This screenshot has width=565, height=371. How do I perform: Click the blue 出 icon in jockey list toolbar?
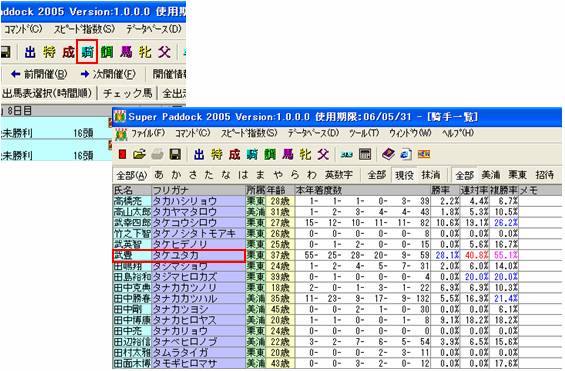199,155
